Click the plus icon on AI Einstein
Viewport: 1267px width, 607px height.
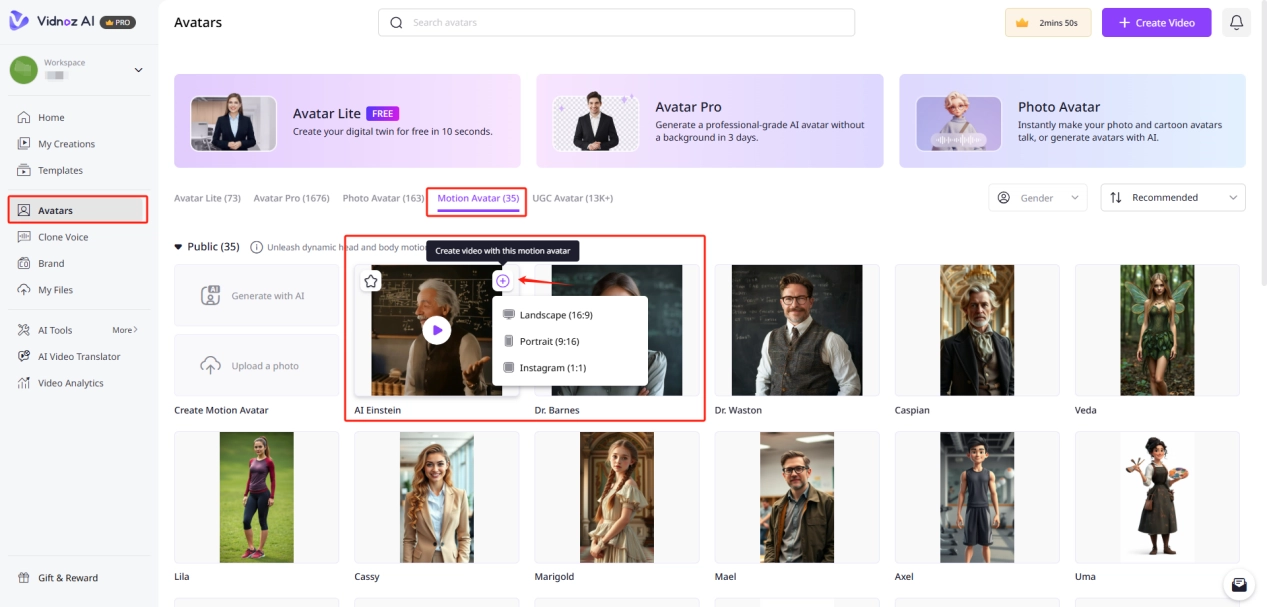[x=503, y=281]
